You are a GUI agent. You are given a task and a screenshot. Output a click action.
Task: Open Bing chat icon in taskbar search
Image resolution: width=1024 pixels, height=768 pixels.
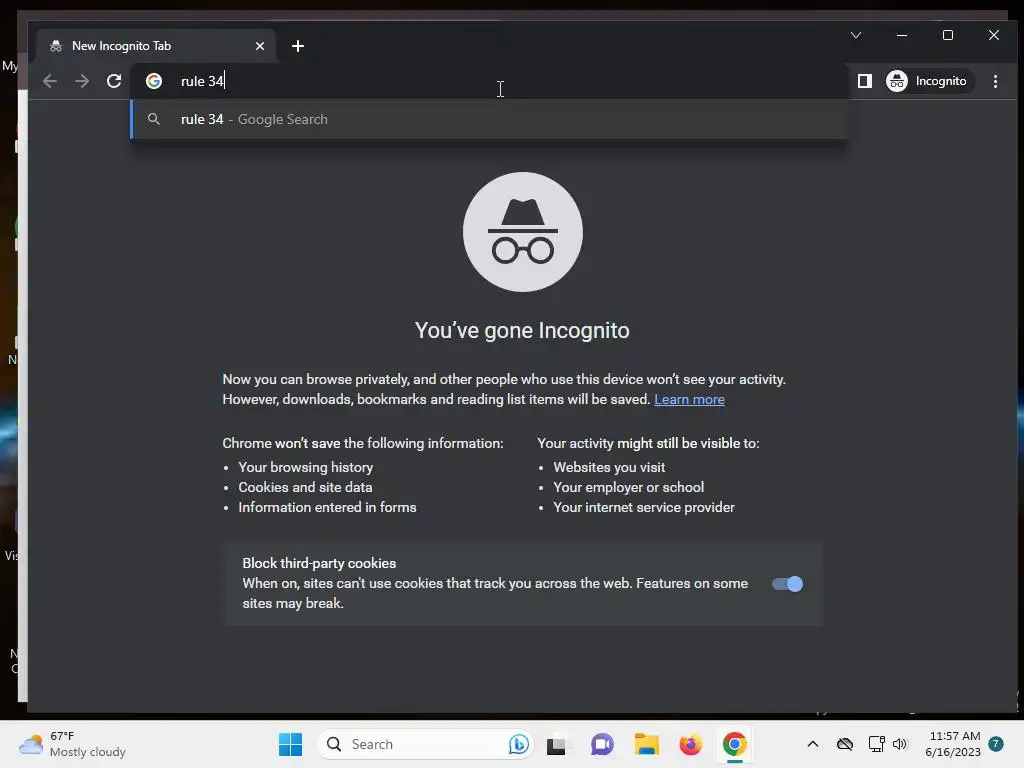click(519, 744)
